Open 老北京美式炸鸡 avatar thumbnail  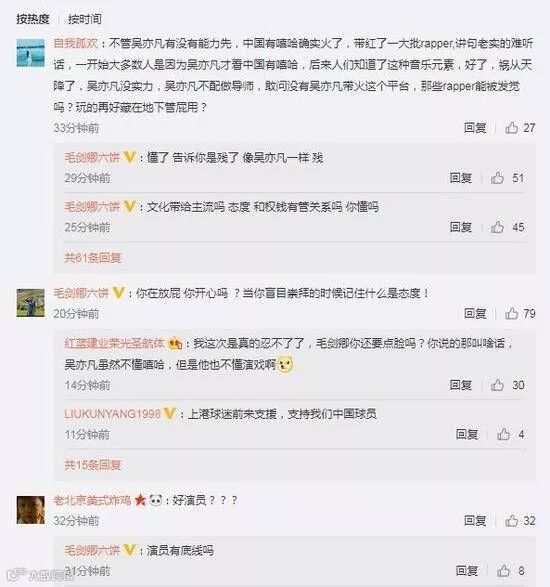click(x=31, y=510)
